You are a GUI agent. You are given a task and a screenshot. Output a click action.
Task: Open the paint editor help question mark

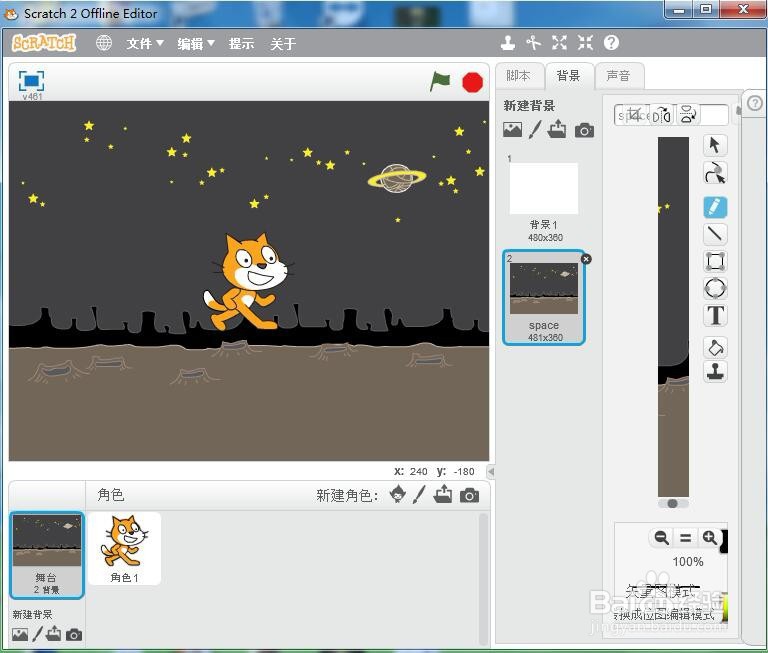[755, 103]
